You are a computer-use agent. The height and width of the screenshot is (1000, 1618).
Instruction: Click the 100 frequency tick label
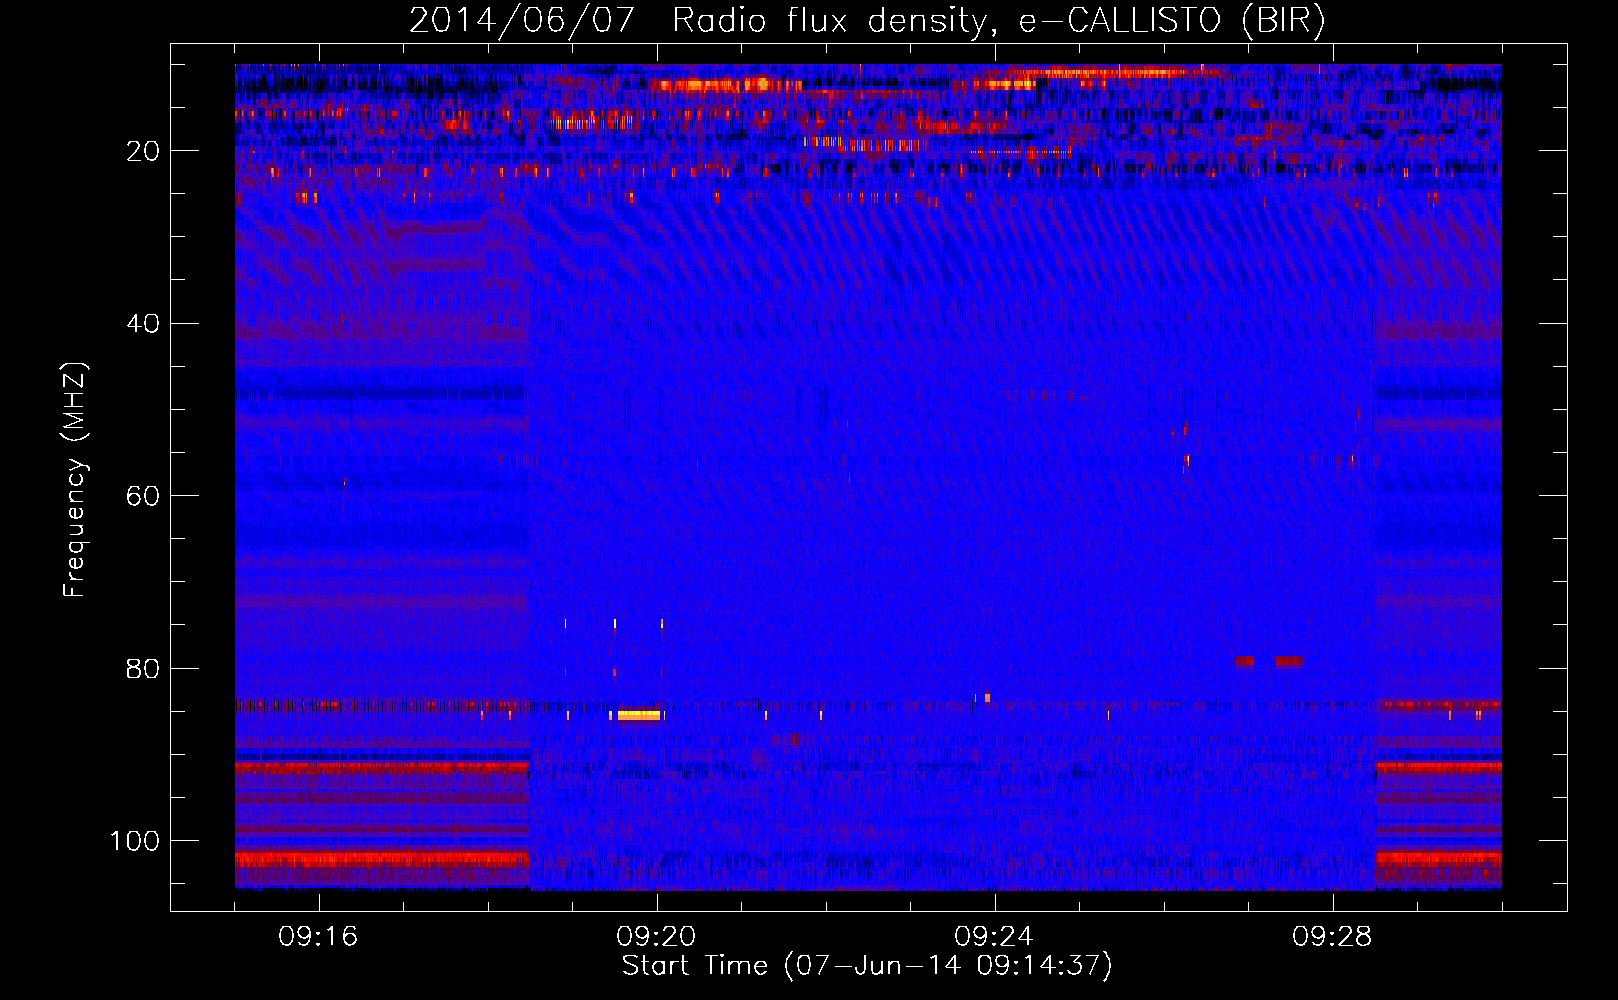[135, 841]
